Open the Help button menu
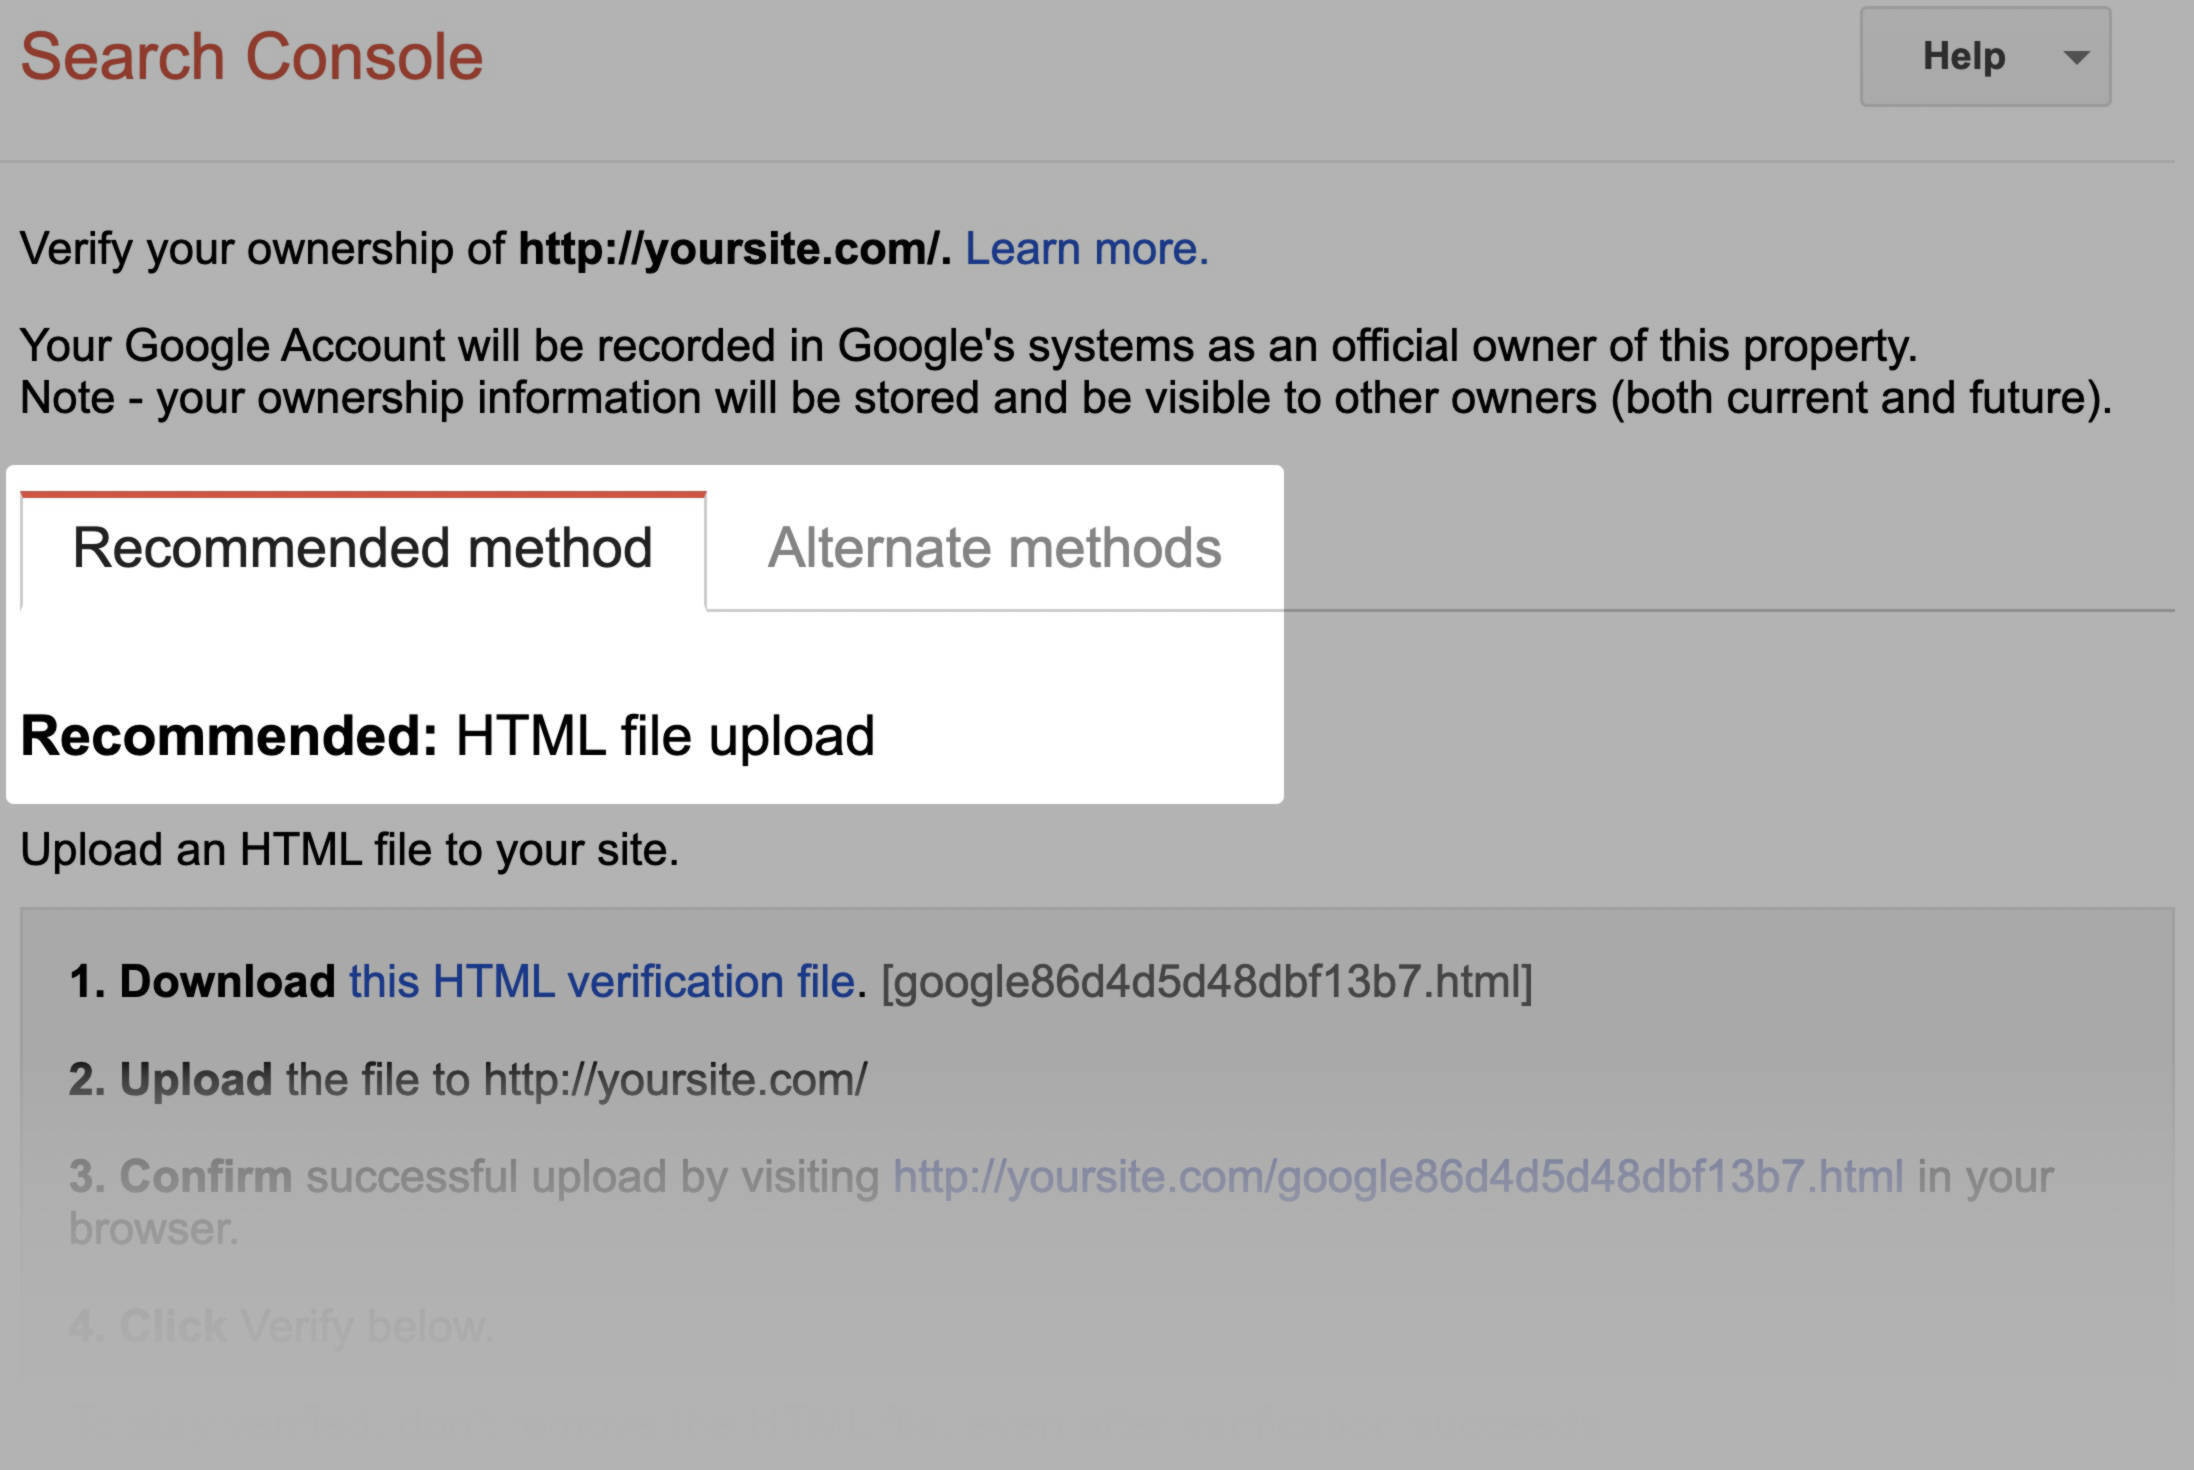 pos(1985,57)
